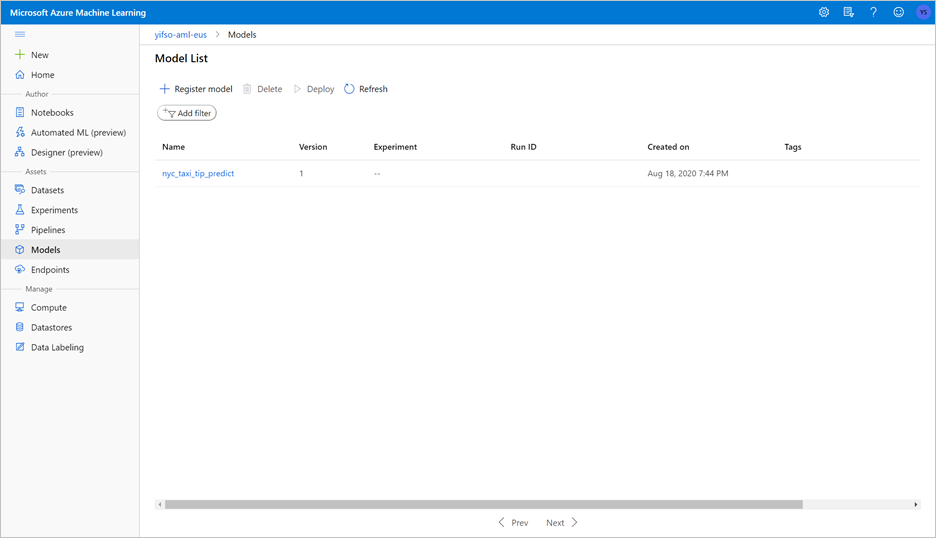This screenshot has width=936, height=538.
Task: Click the Add filter button
Action: [x=187, y=113]
